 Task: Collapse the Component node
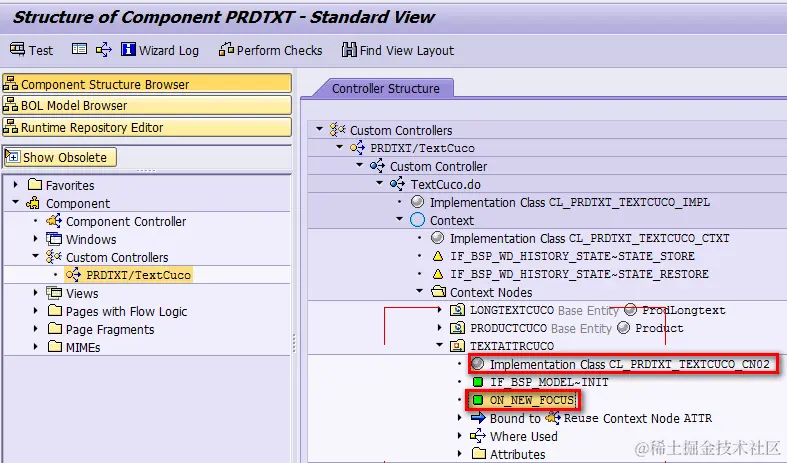point(16,202)
